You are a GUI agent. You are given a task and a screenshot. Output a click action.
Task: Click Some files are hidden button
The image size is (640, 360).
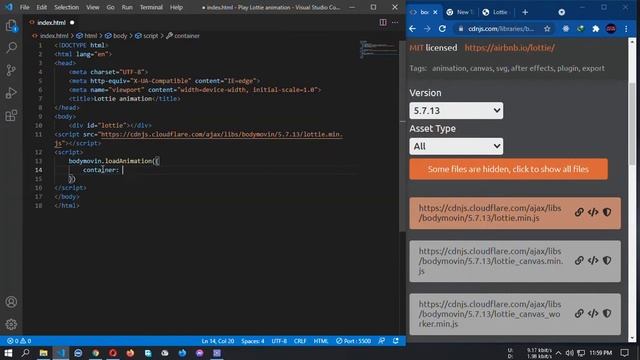(x=508, y=169)
